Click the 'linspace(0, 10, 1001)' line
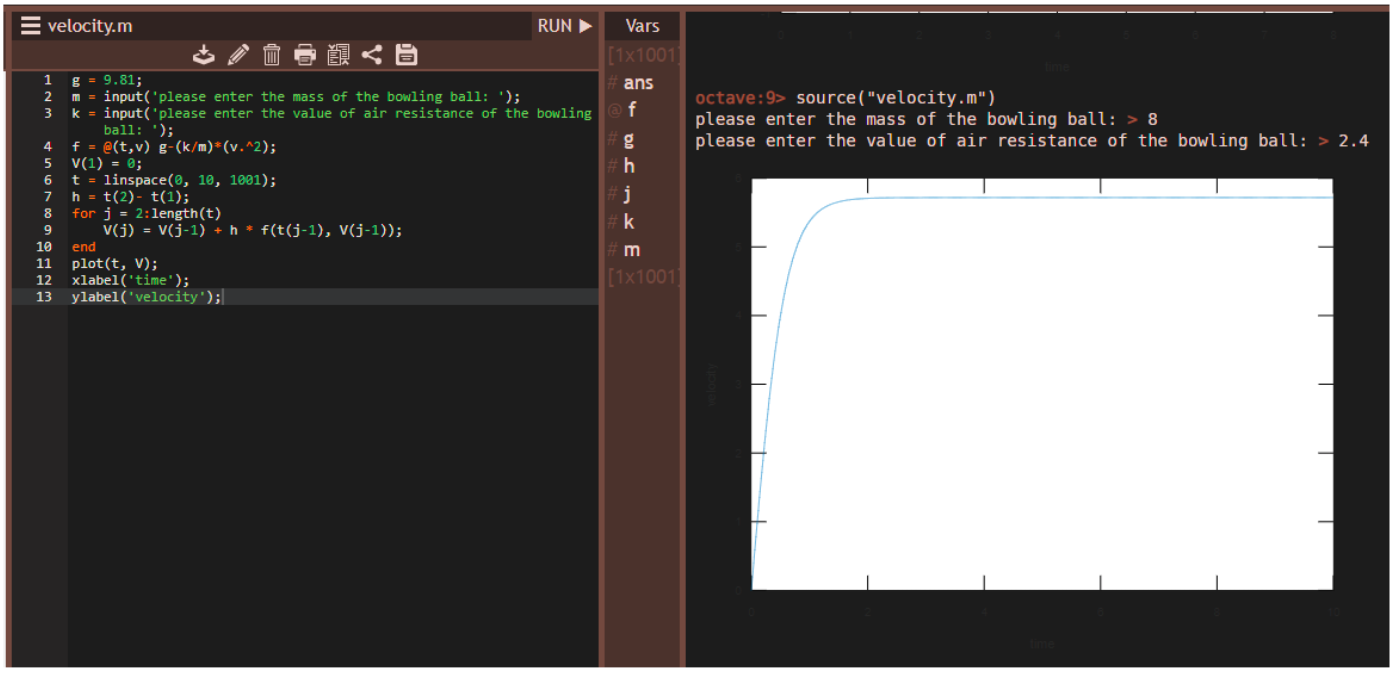This screenshot has width=1390, height=674. [174, 180]
